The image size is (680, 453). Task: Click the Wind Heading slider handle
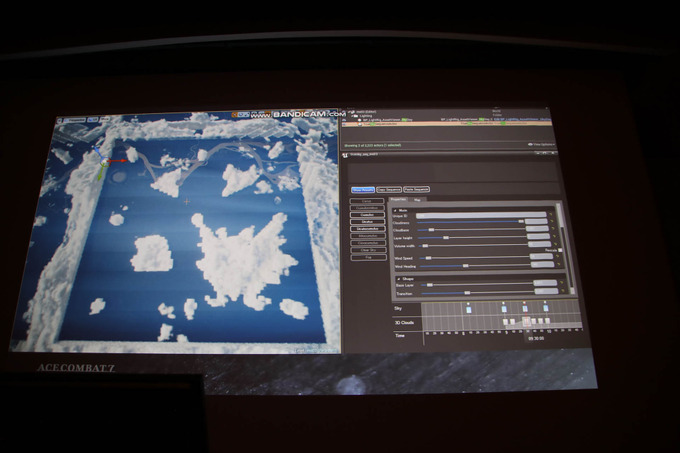tap(465, 266)
